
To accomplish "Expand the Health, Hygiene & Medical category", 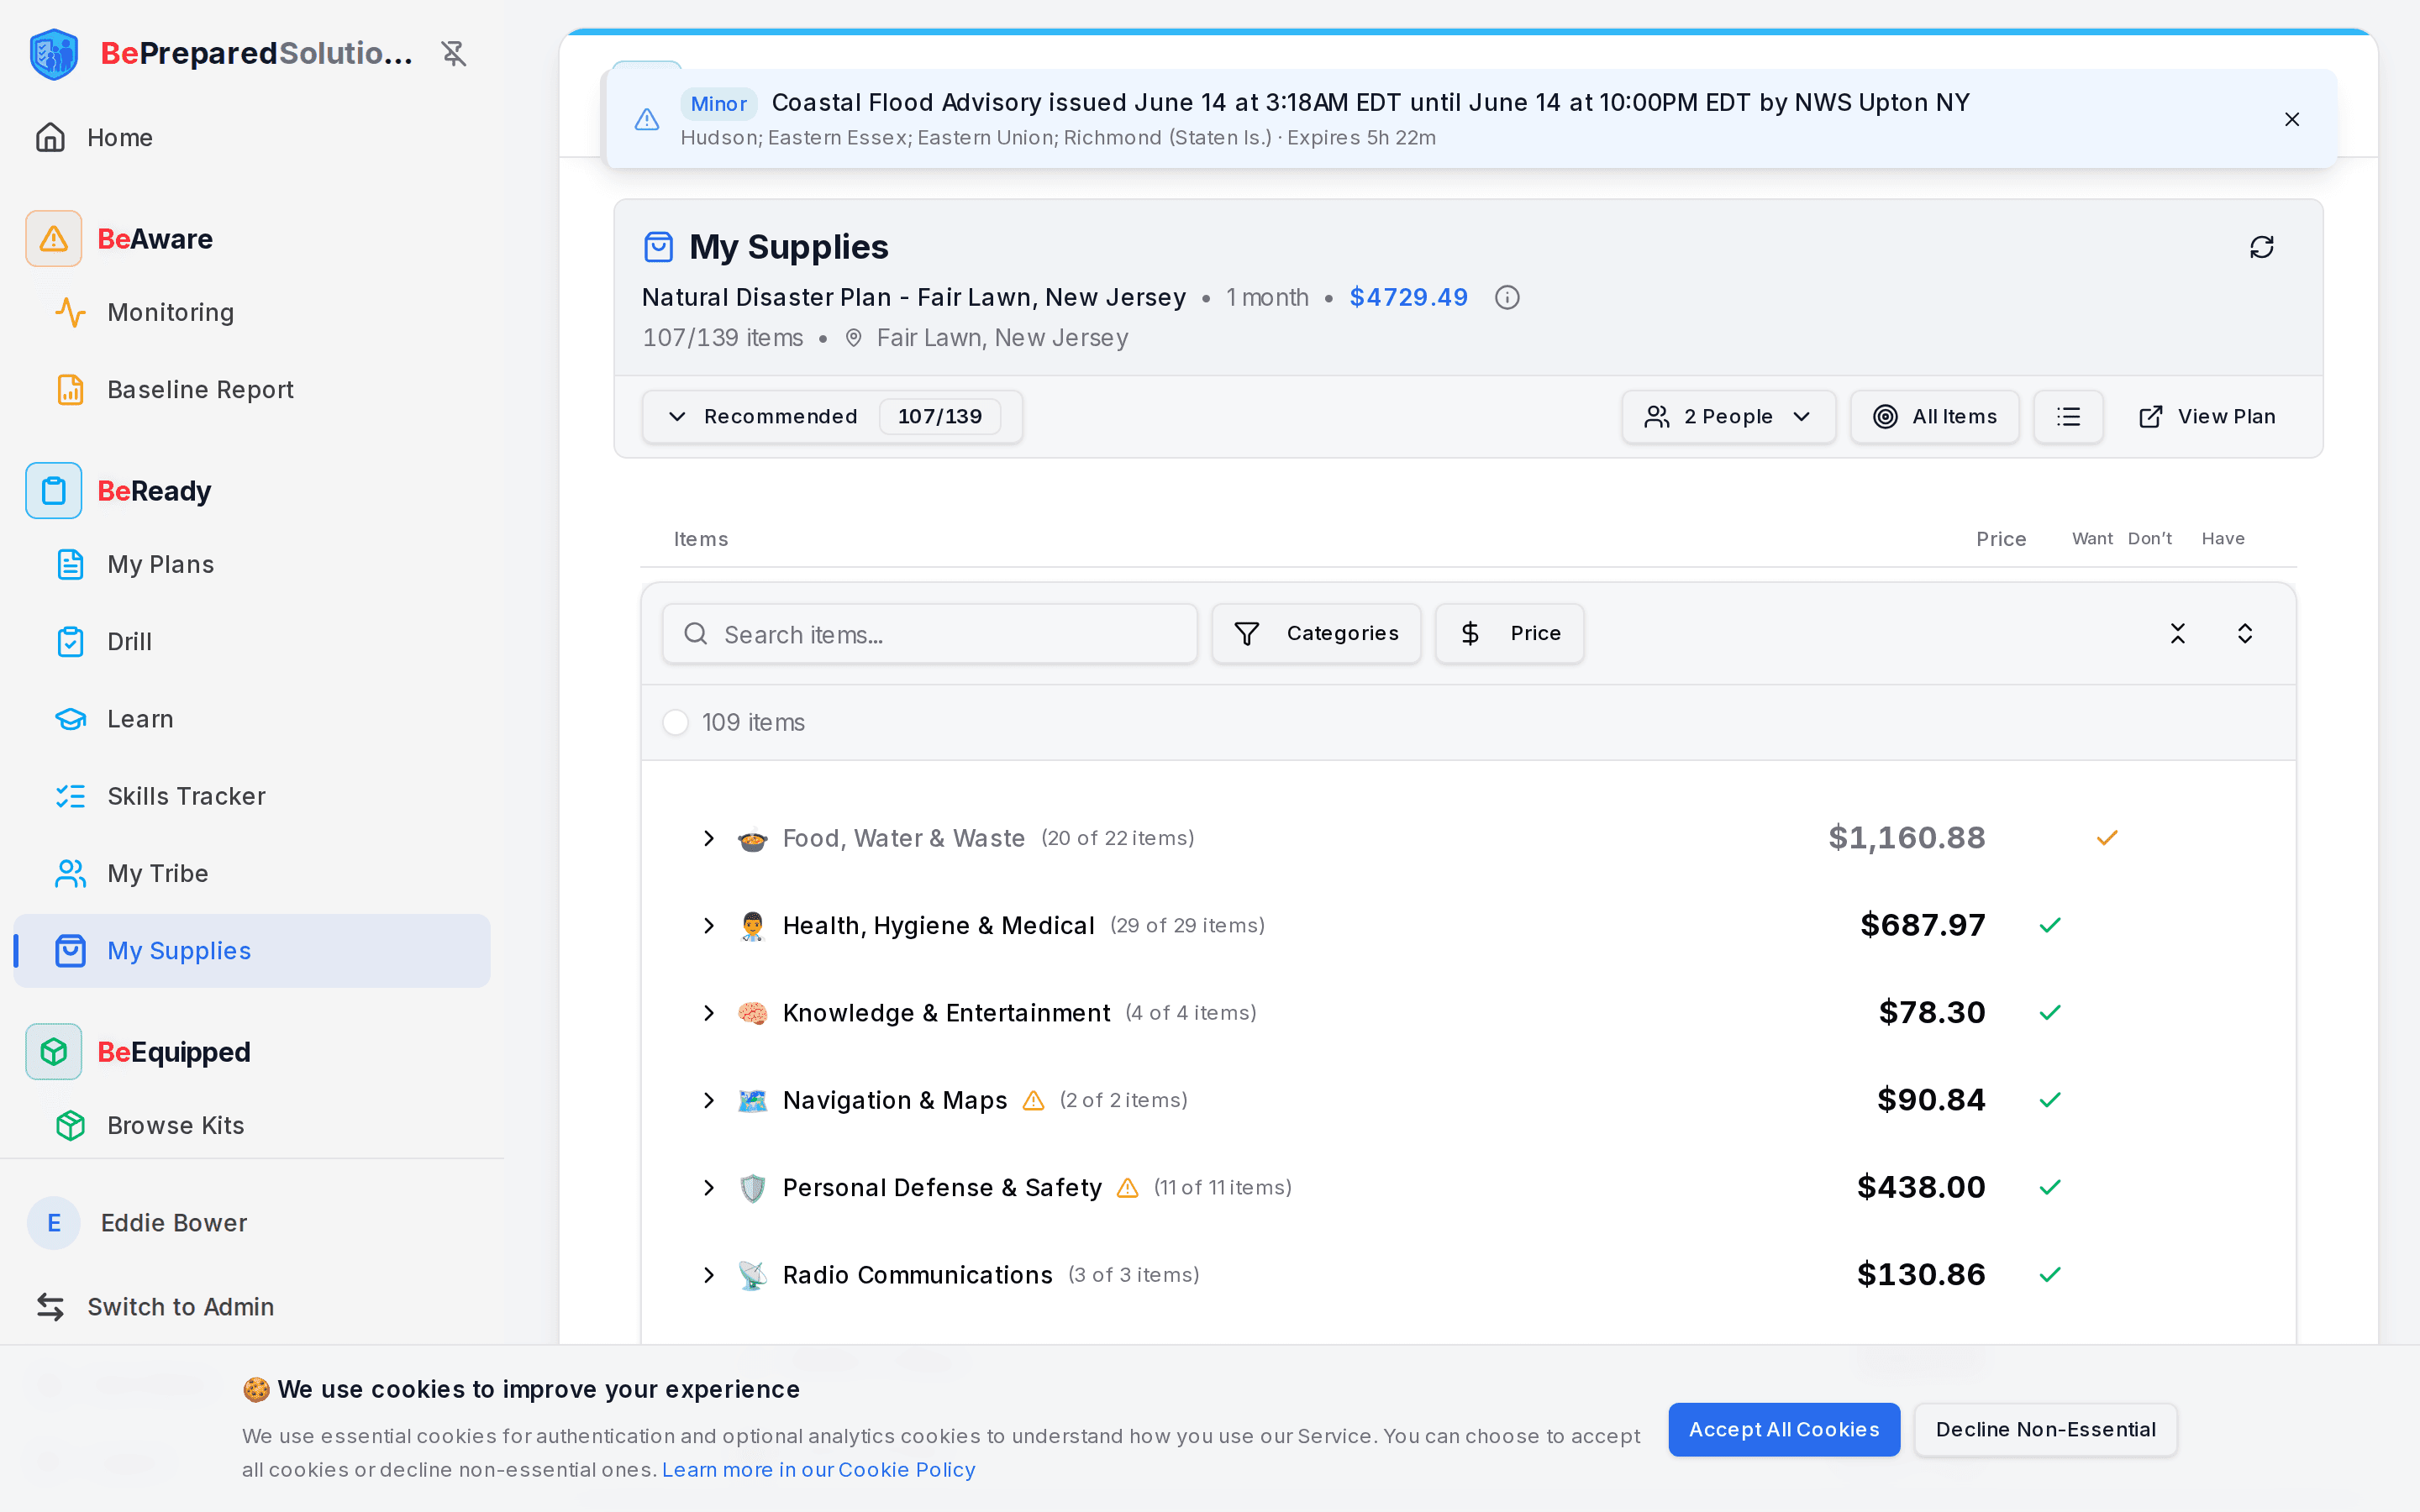I will [x=709, y=925].
